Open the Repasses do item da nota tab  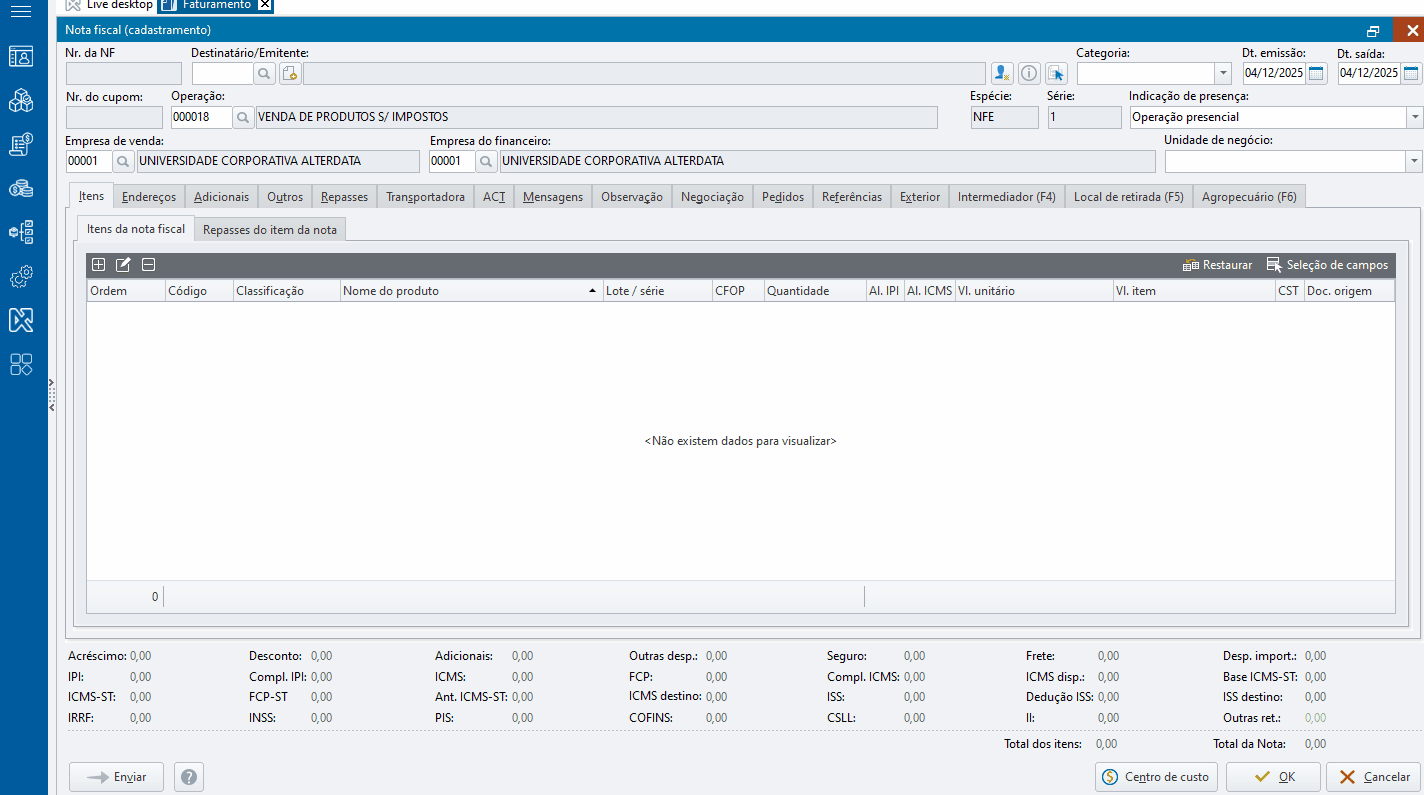270,230
